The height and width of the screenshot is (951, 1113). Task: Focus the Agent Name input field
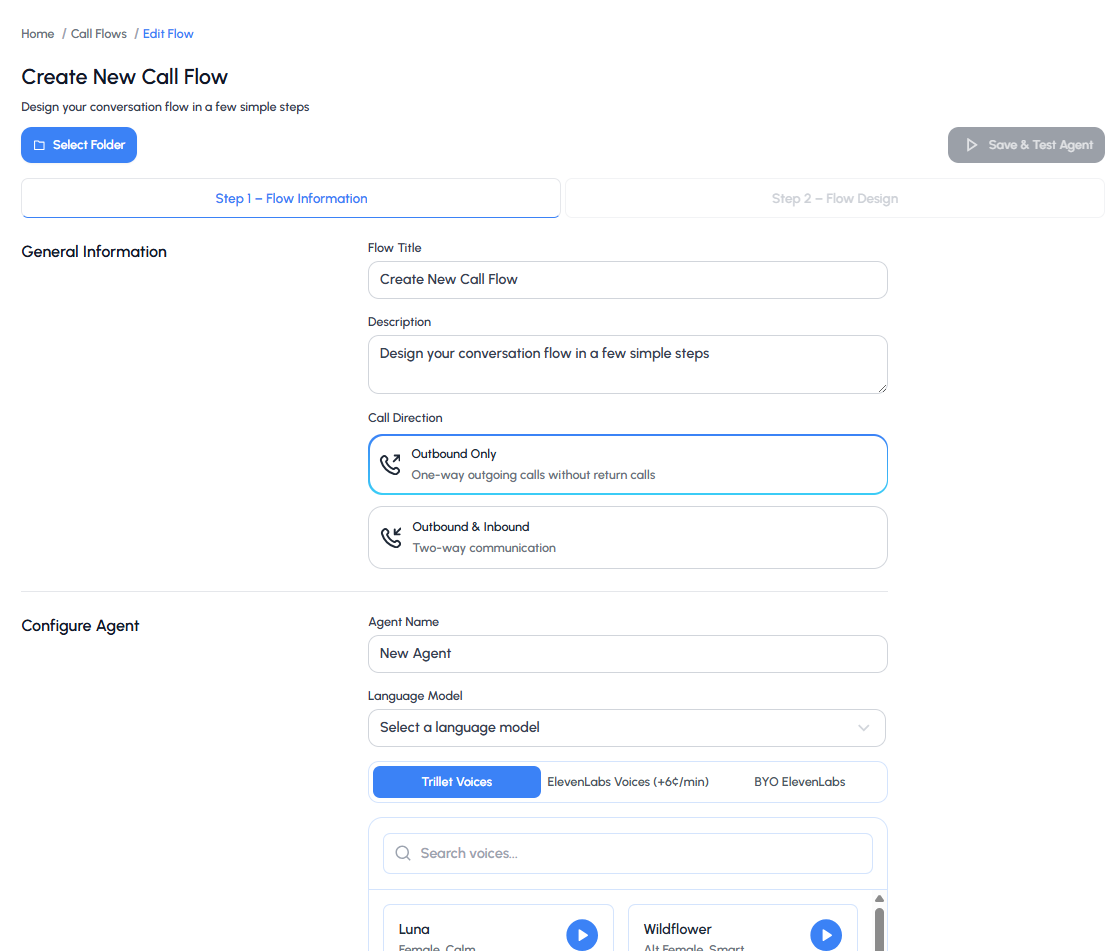(627, 654)
